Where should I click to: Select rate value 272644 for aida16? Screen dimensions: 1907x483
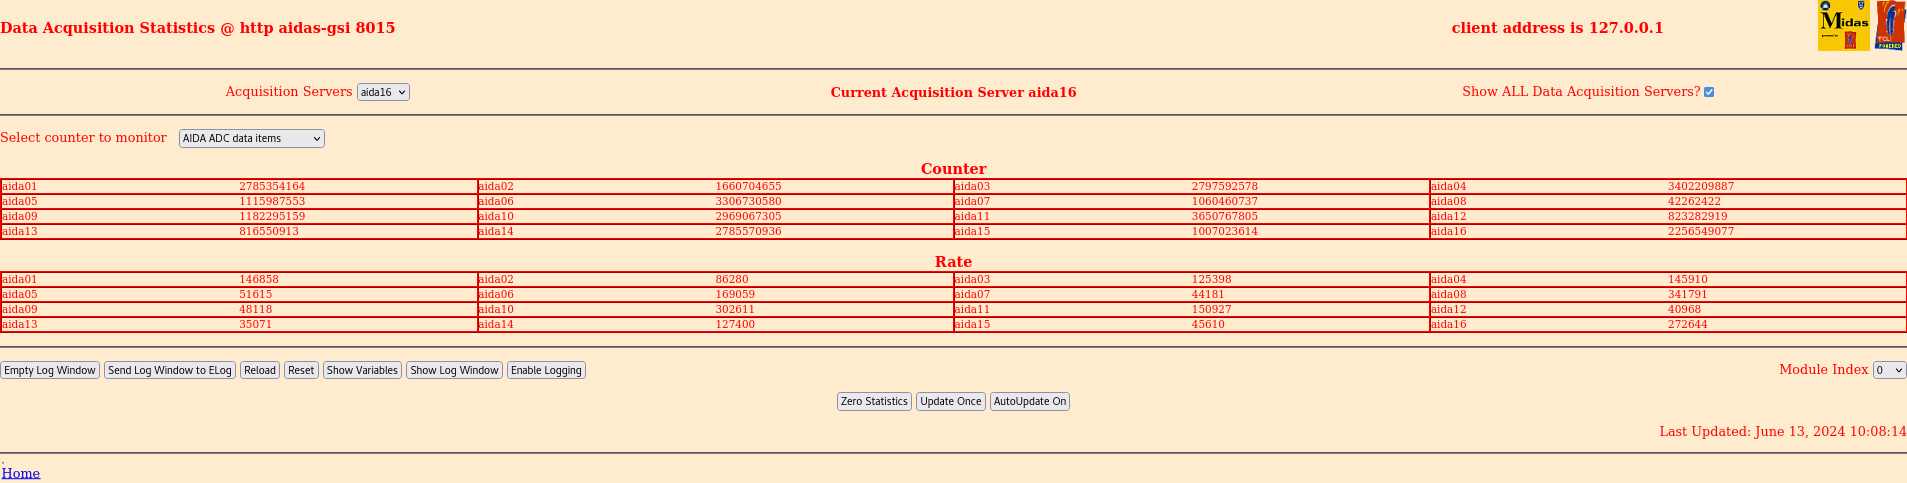[1688, 325]
